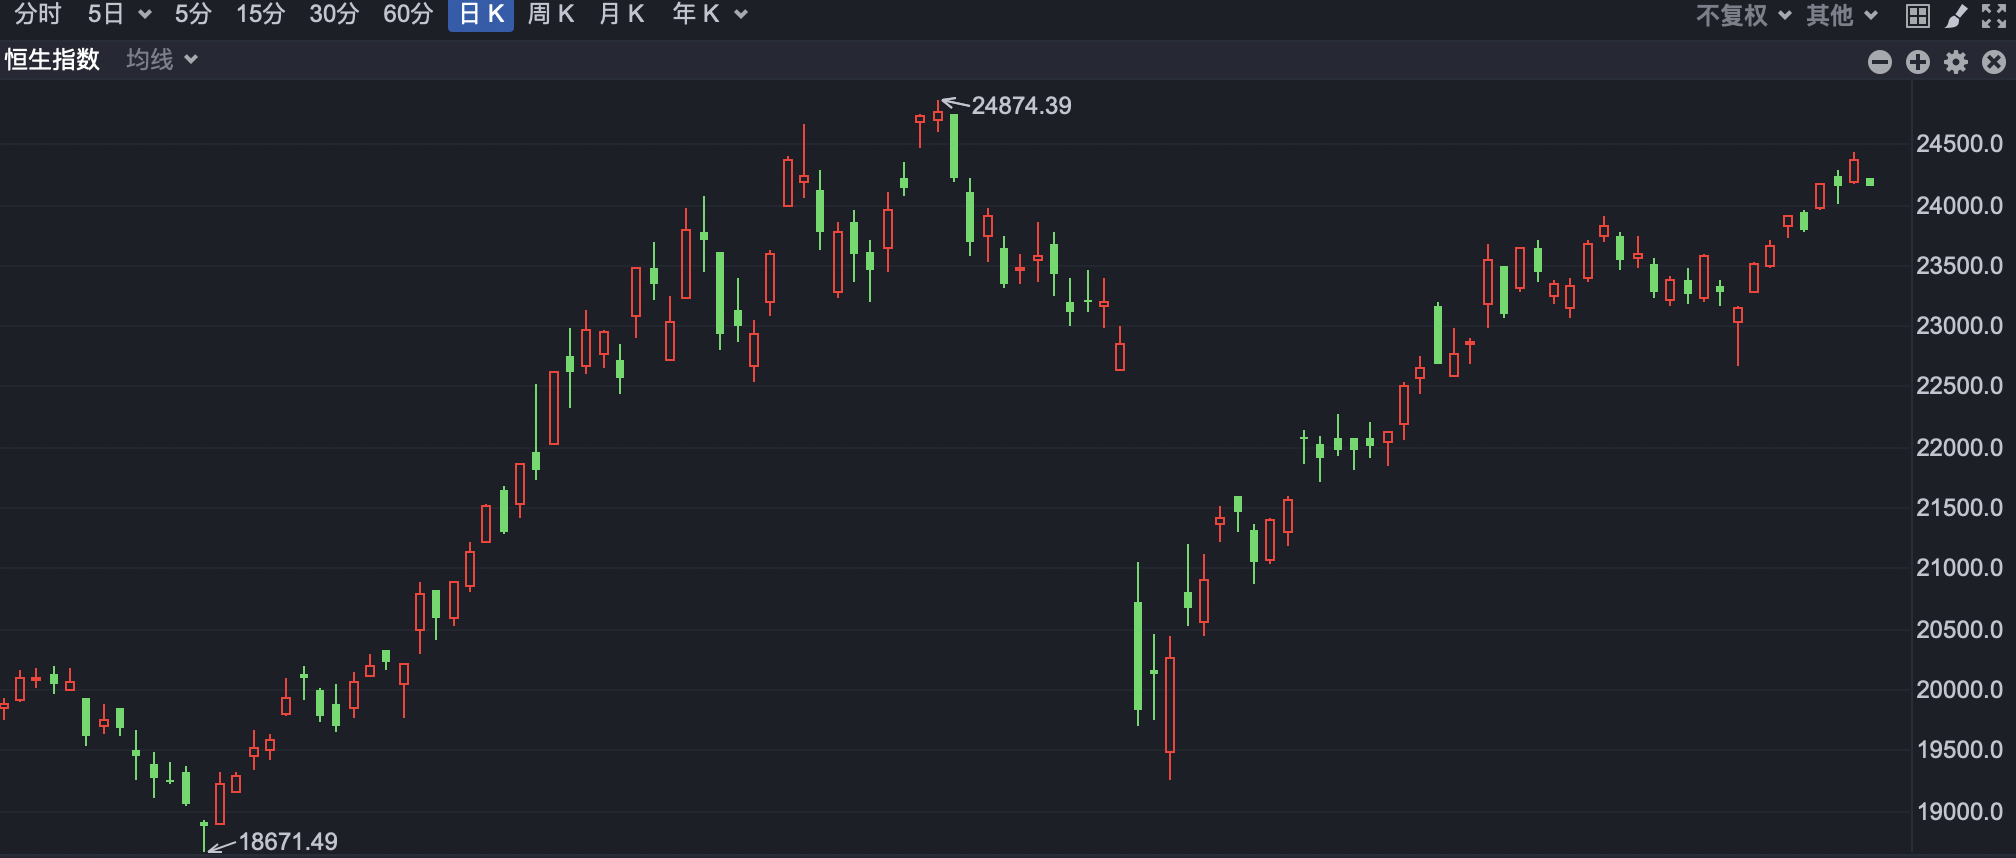Click the 24874.39 high price label

coord(1021,106)
